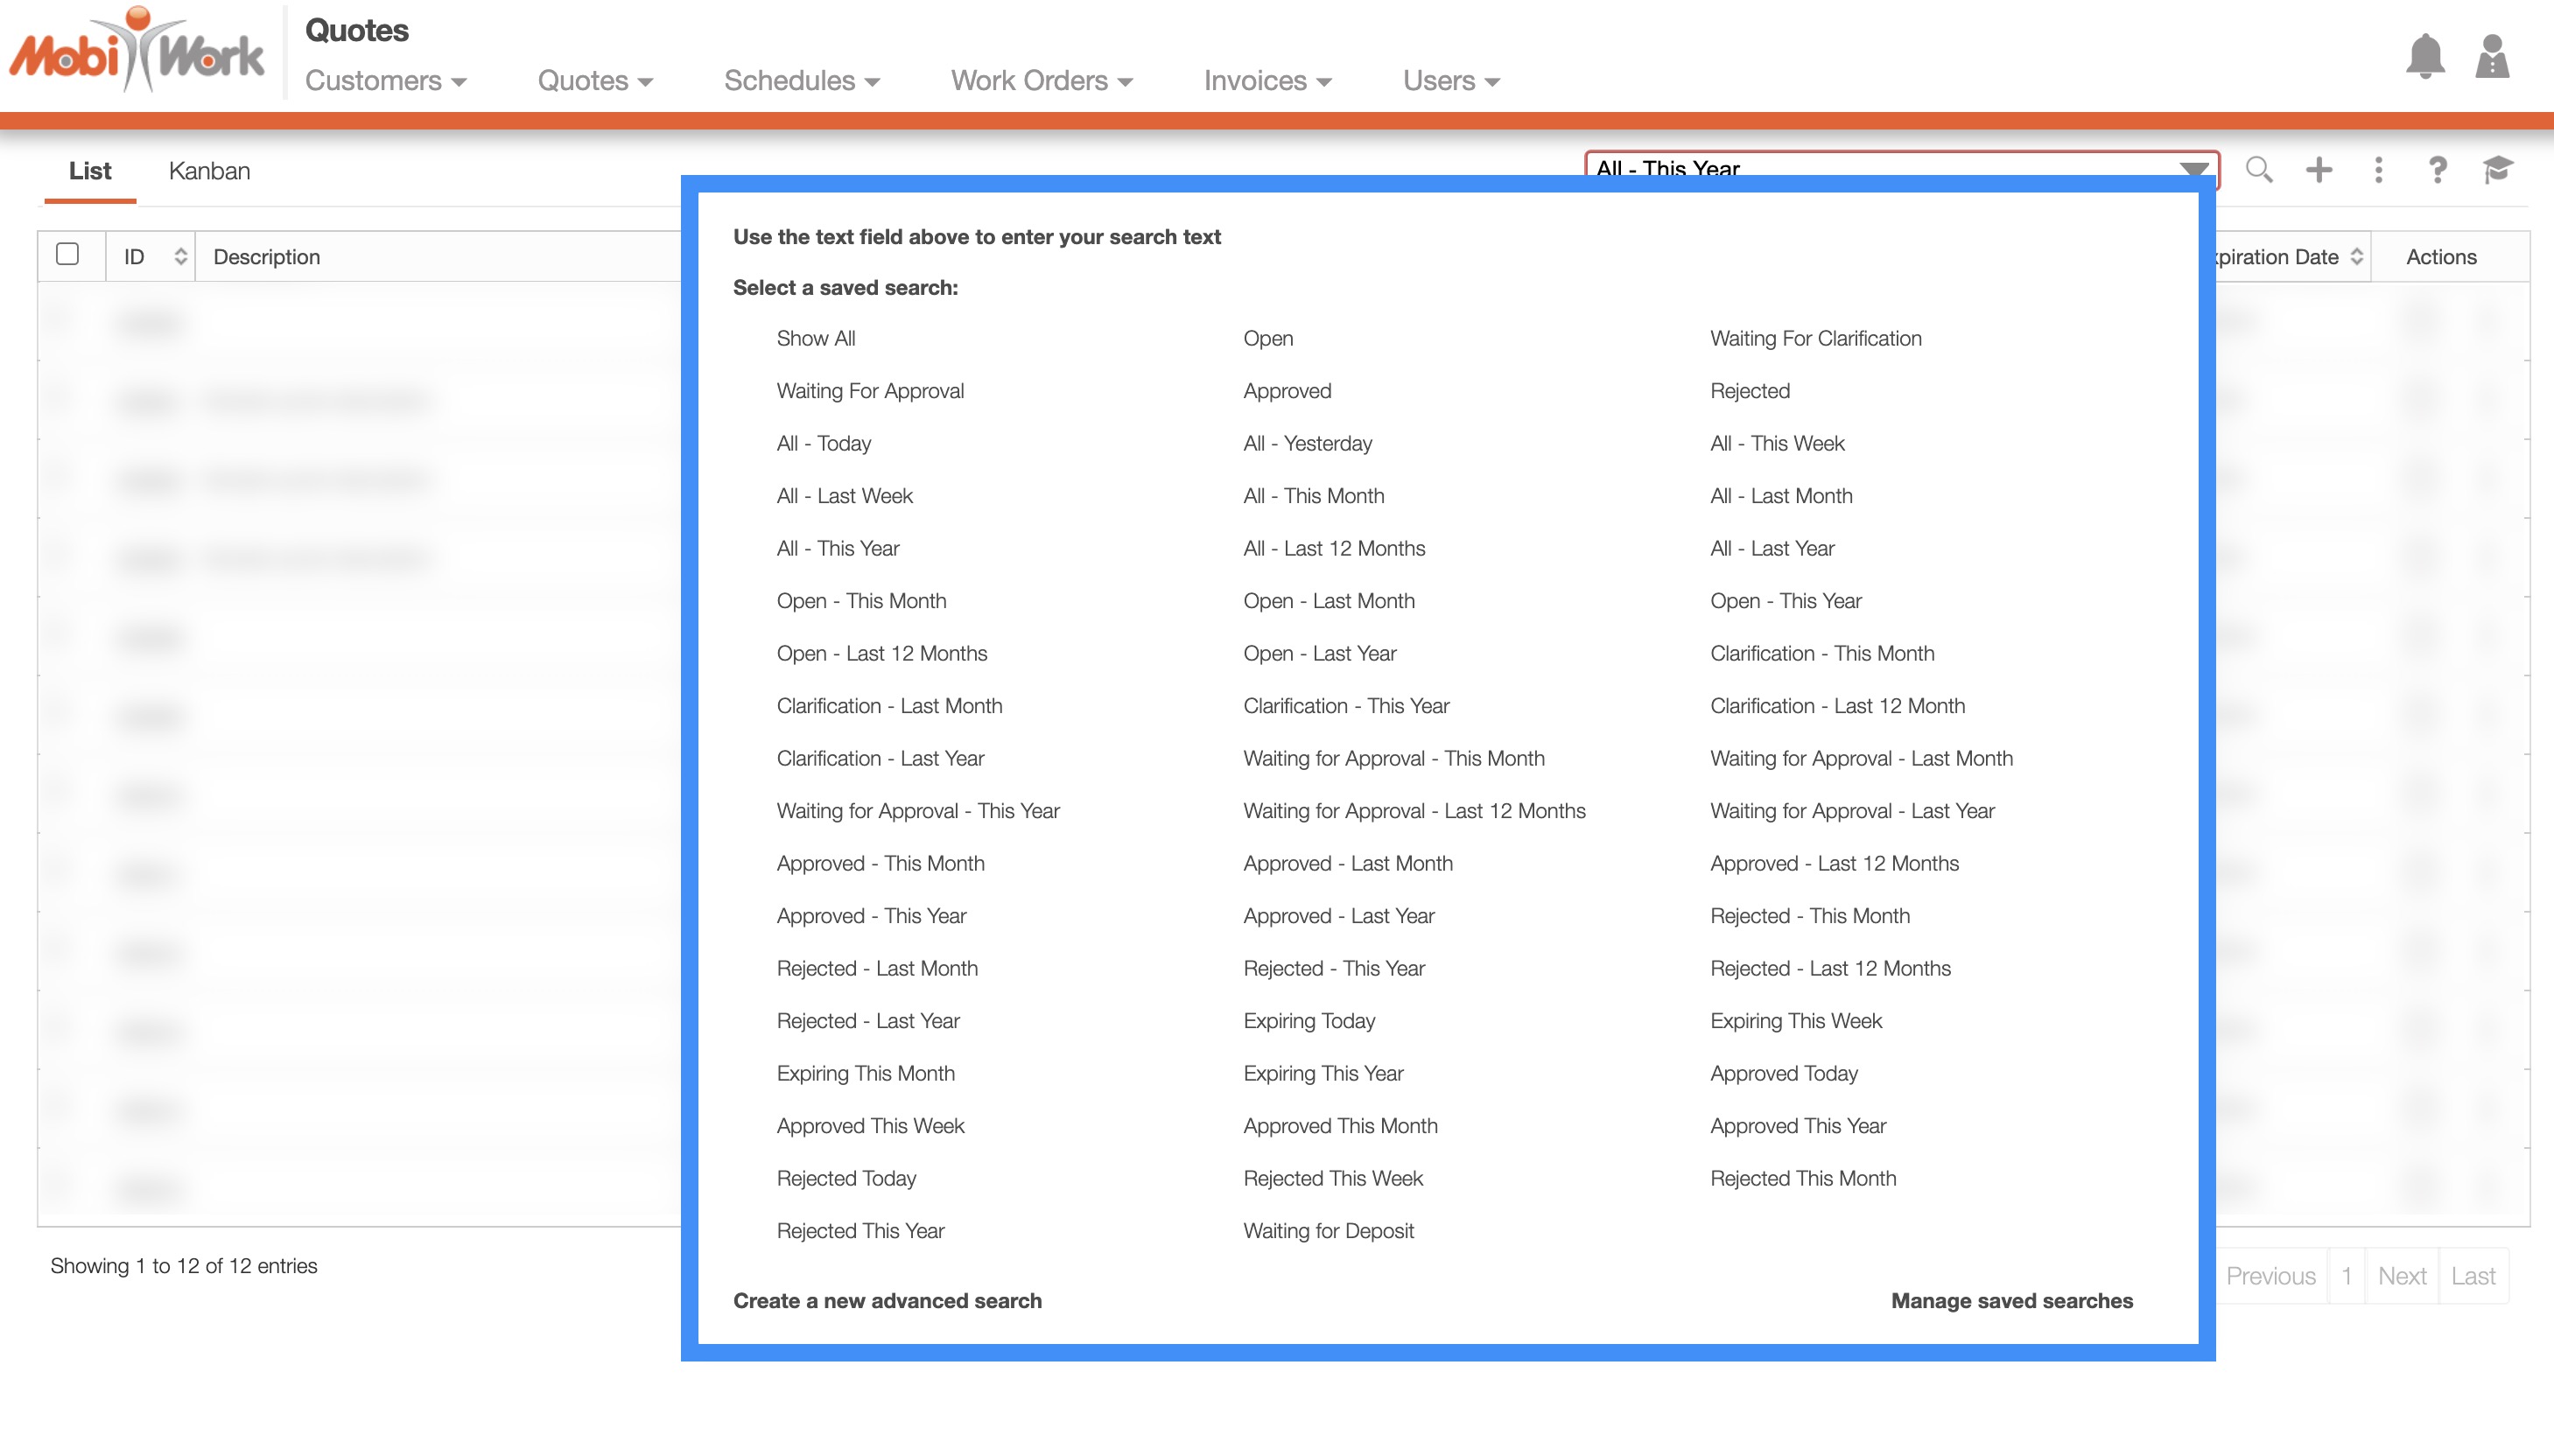Click Create a new advanced search
Viewport: 2554px width, 1456px height.
887,1300
